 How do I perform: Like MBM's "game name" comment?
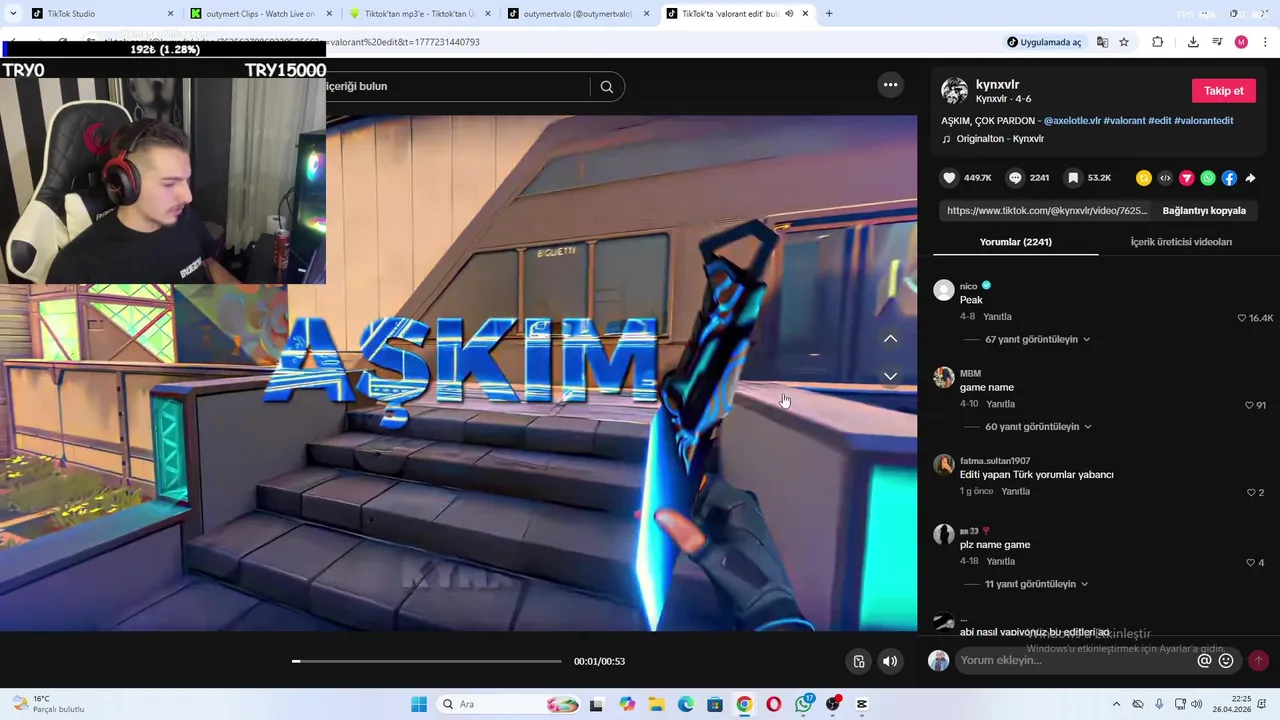(x=1249, y=405)
